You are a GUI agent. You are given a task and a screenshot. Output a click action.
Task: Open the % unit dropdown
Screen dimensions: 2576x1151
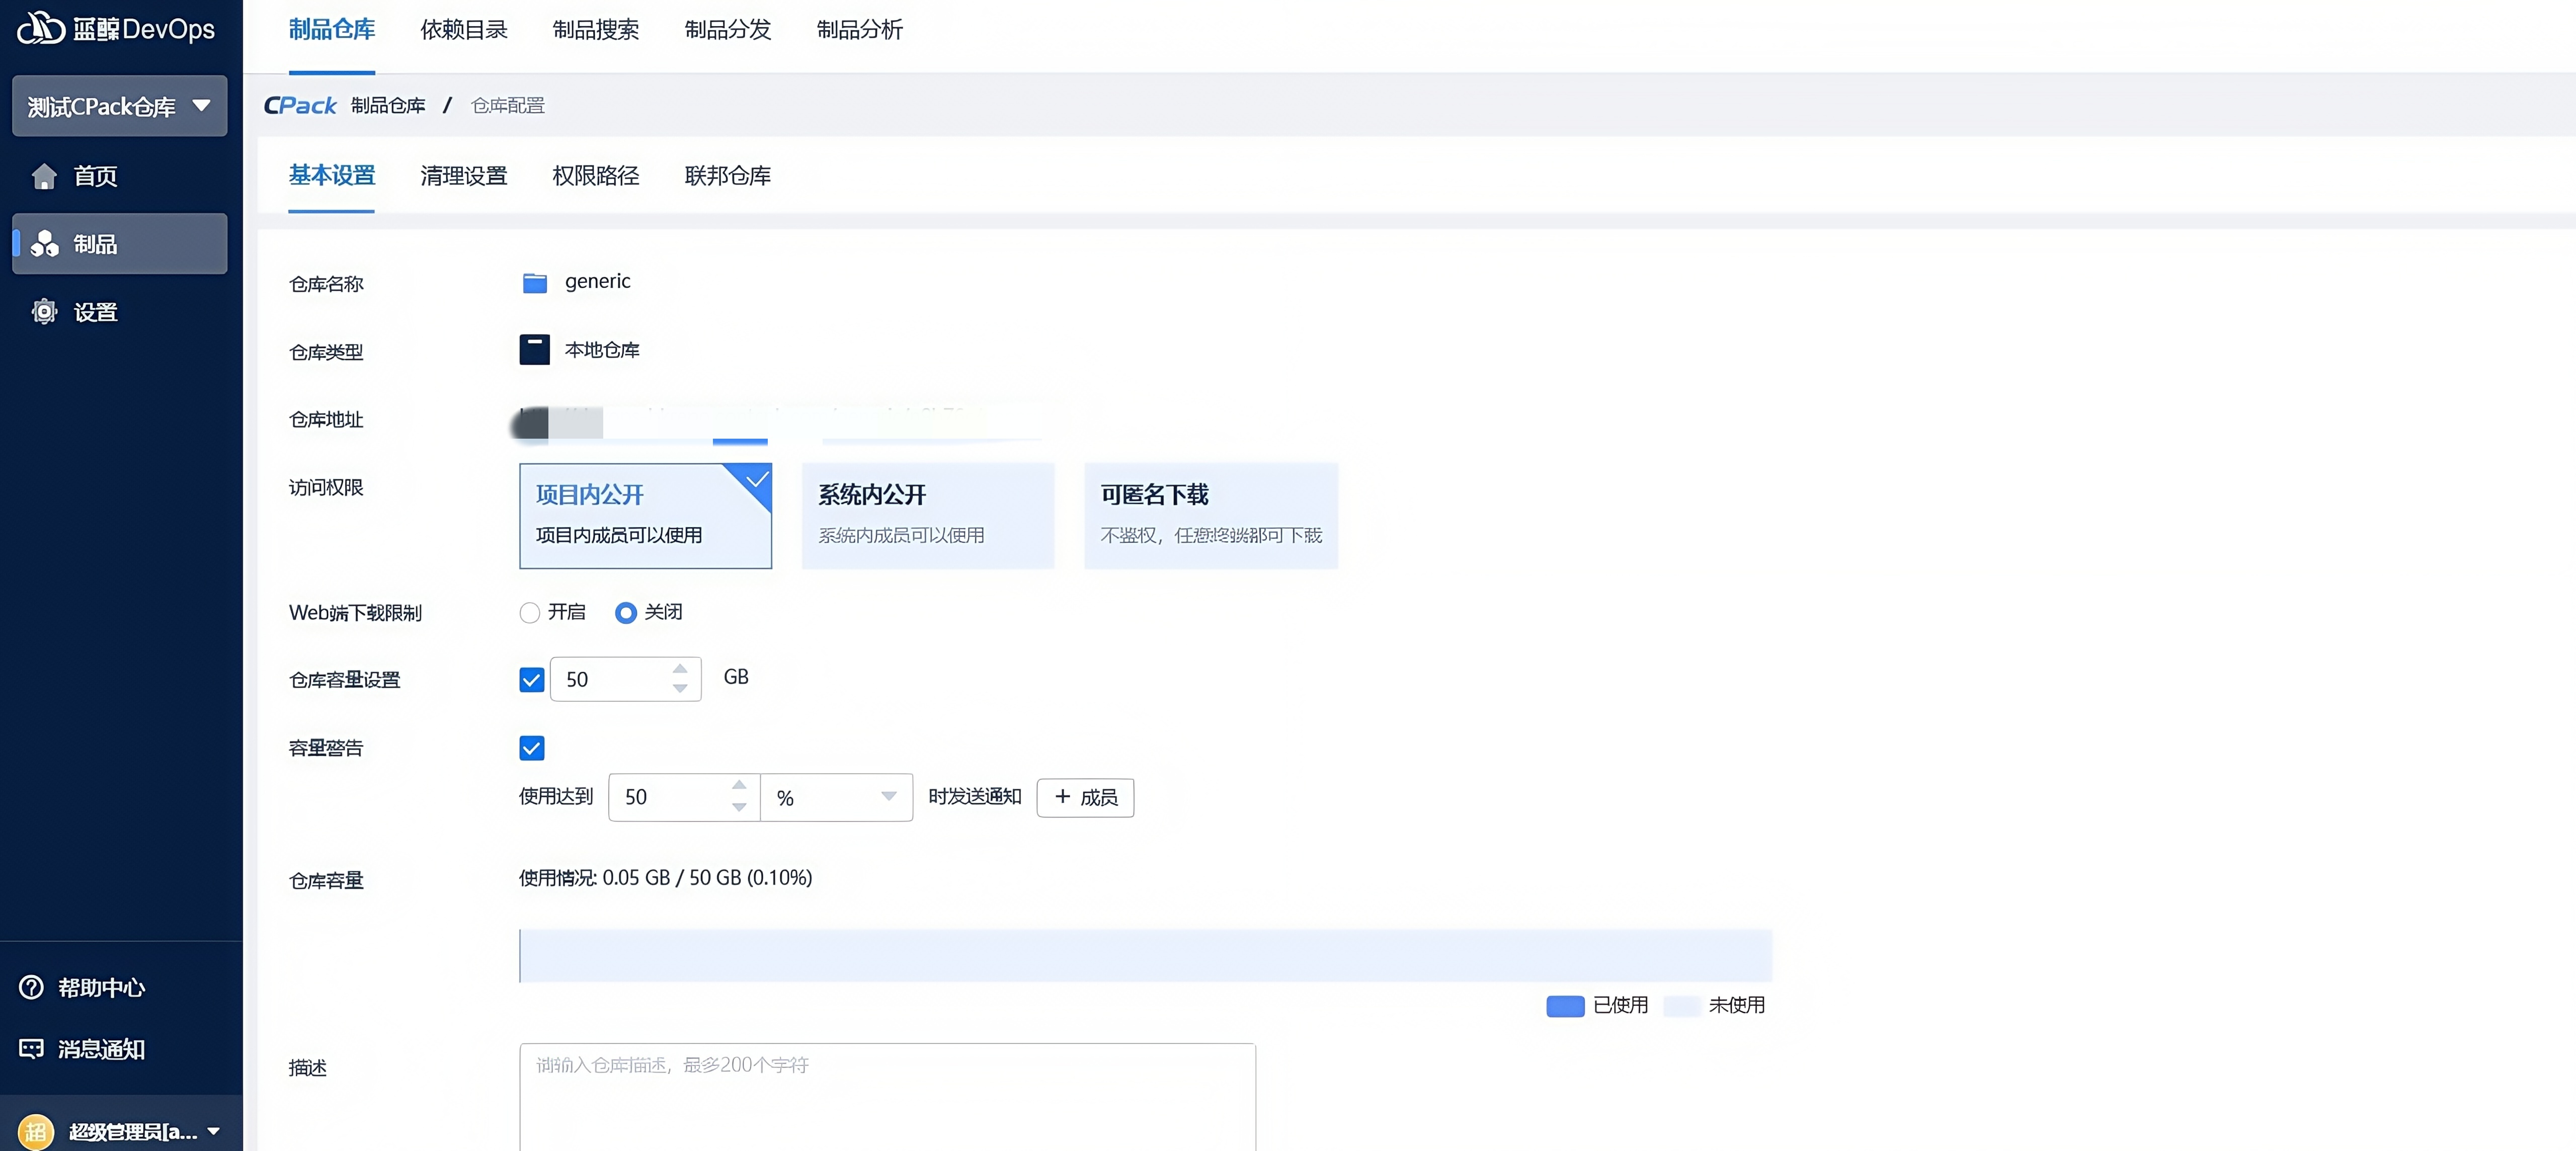coord(836,797)
